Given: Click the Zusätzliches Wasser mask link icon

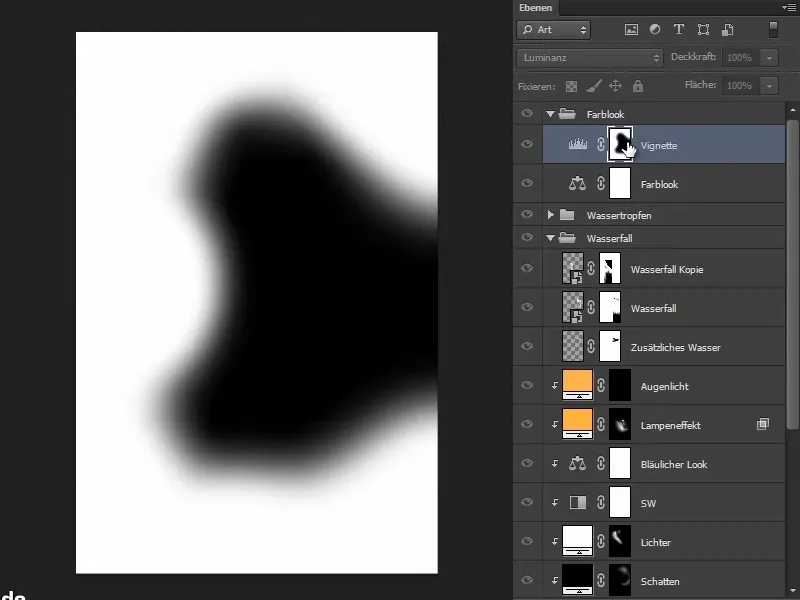Looking at the screenshot, I should 591,346.
